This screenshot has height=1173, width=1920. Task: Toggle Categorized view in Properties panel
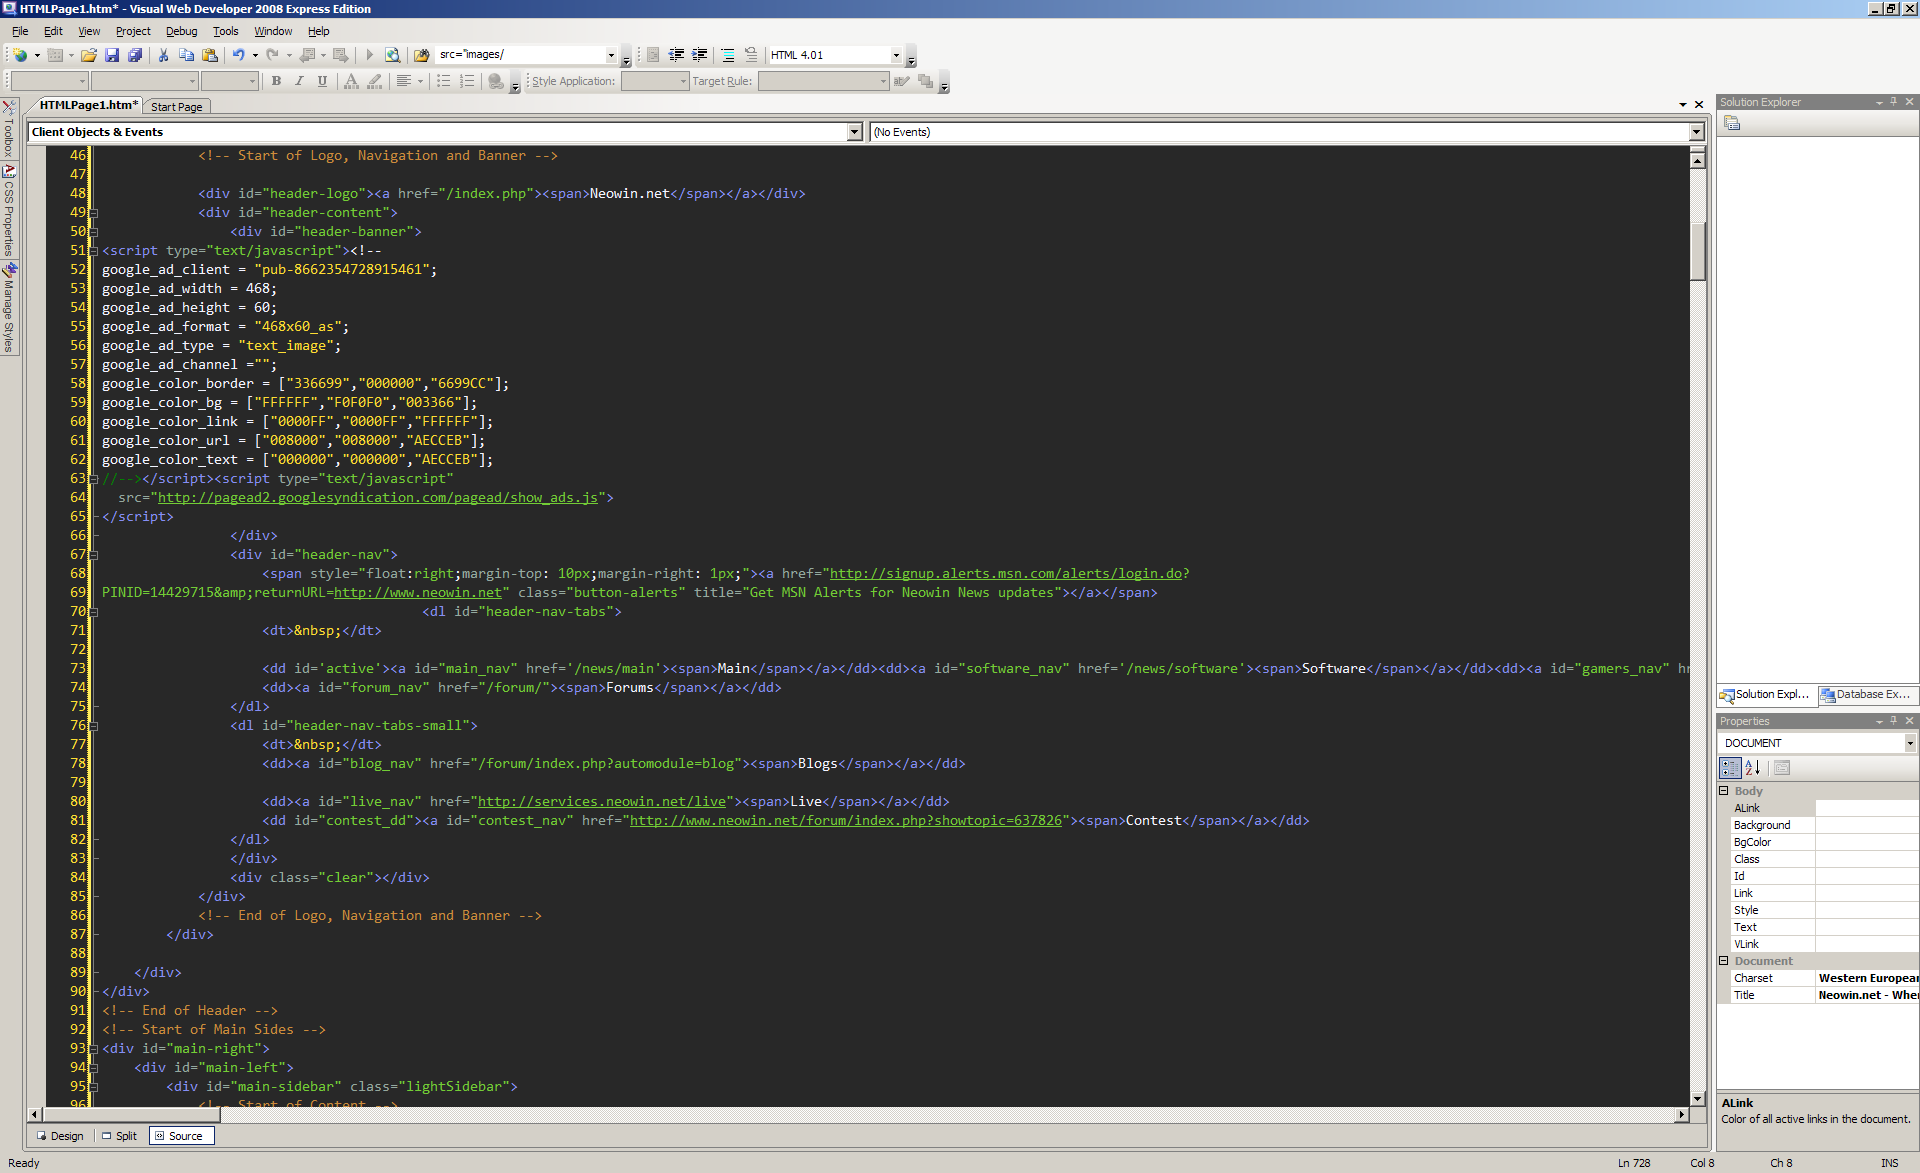pyautogui.click(x=1730, y=768)
